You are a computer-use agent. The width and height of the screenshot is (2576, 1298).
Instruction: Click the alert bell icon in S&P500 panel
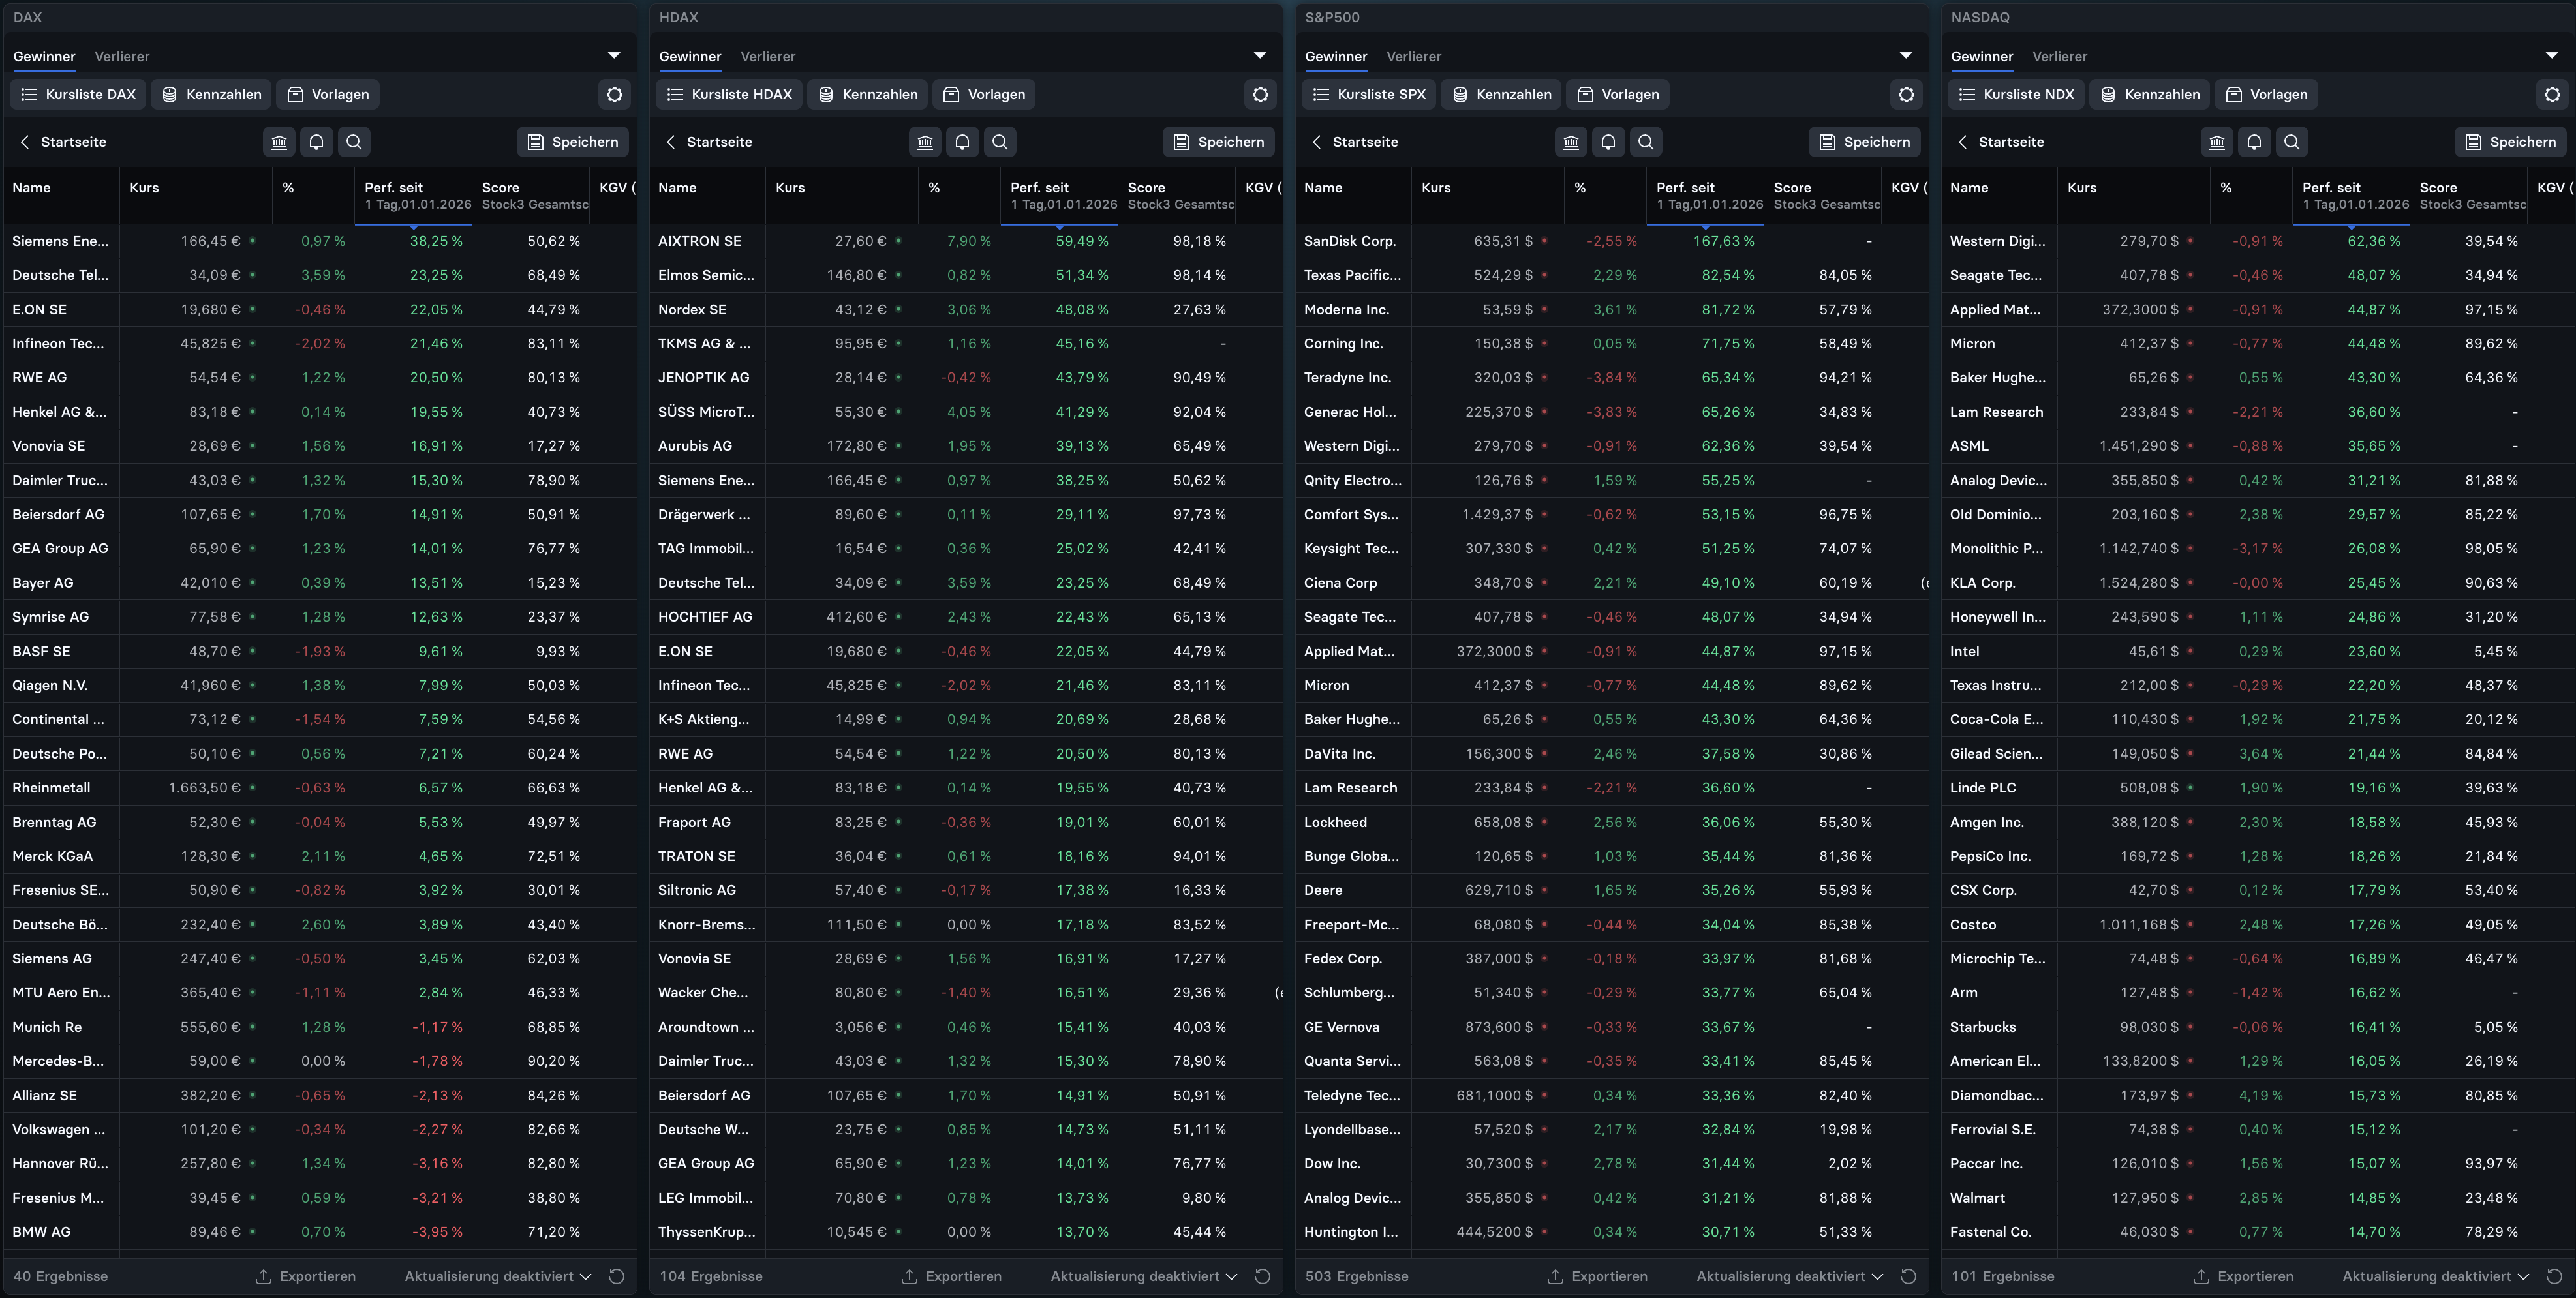click(x=1608, y=142)
